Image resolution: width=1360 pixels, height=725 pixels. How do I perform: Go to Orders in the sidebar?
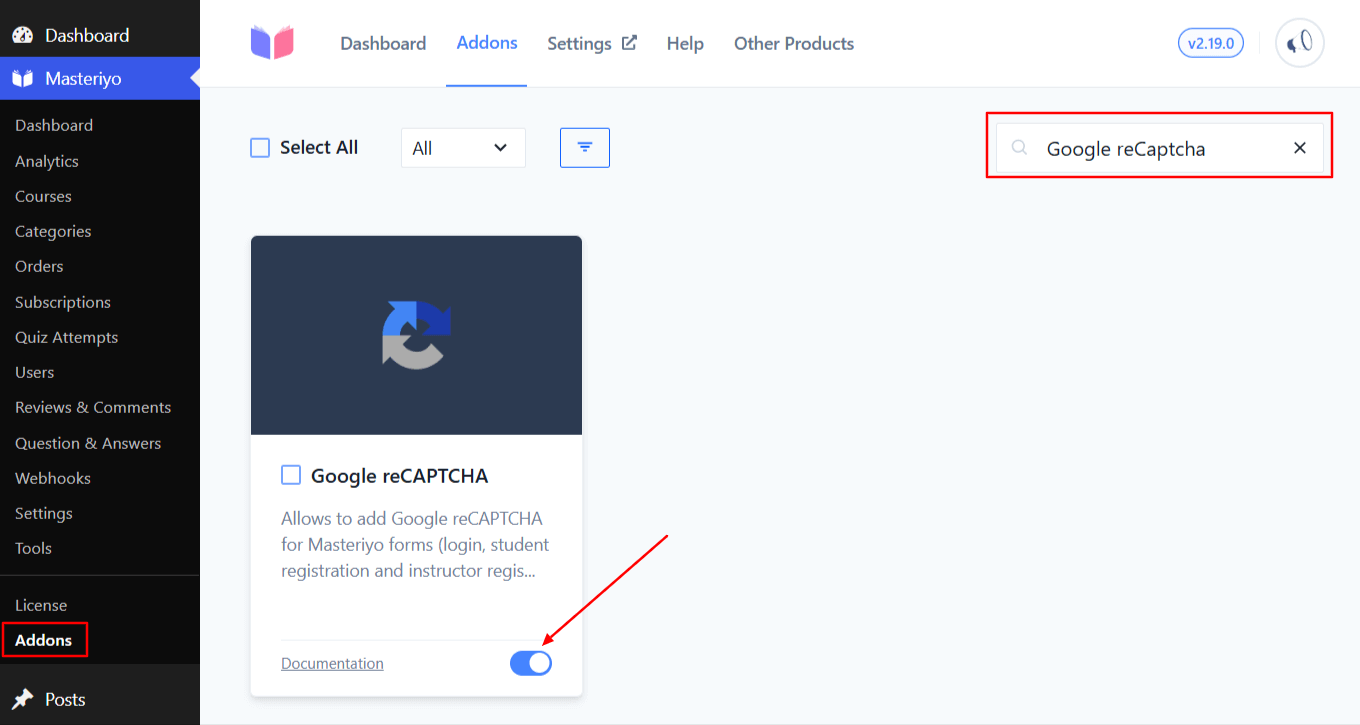(x=39, y=266)
